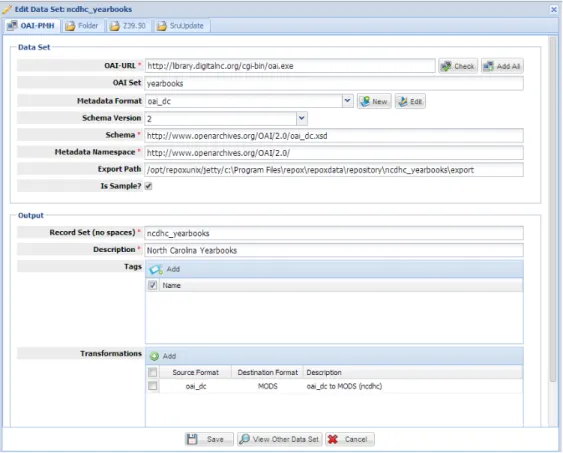Image resolution: width=563 pixels, height=453 pixels.
Task: Click the tag icon beside Tags Add
Action: [x=155, y=269]
